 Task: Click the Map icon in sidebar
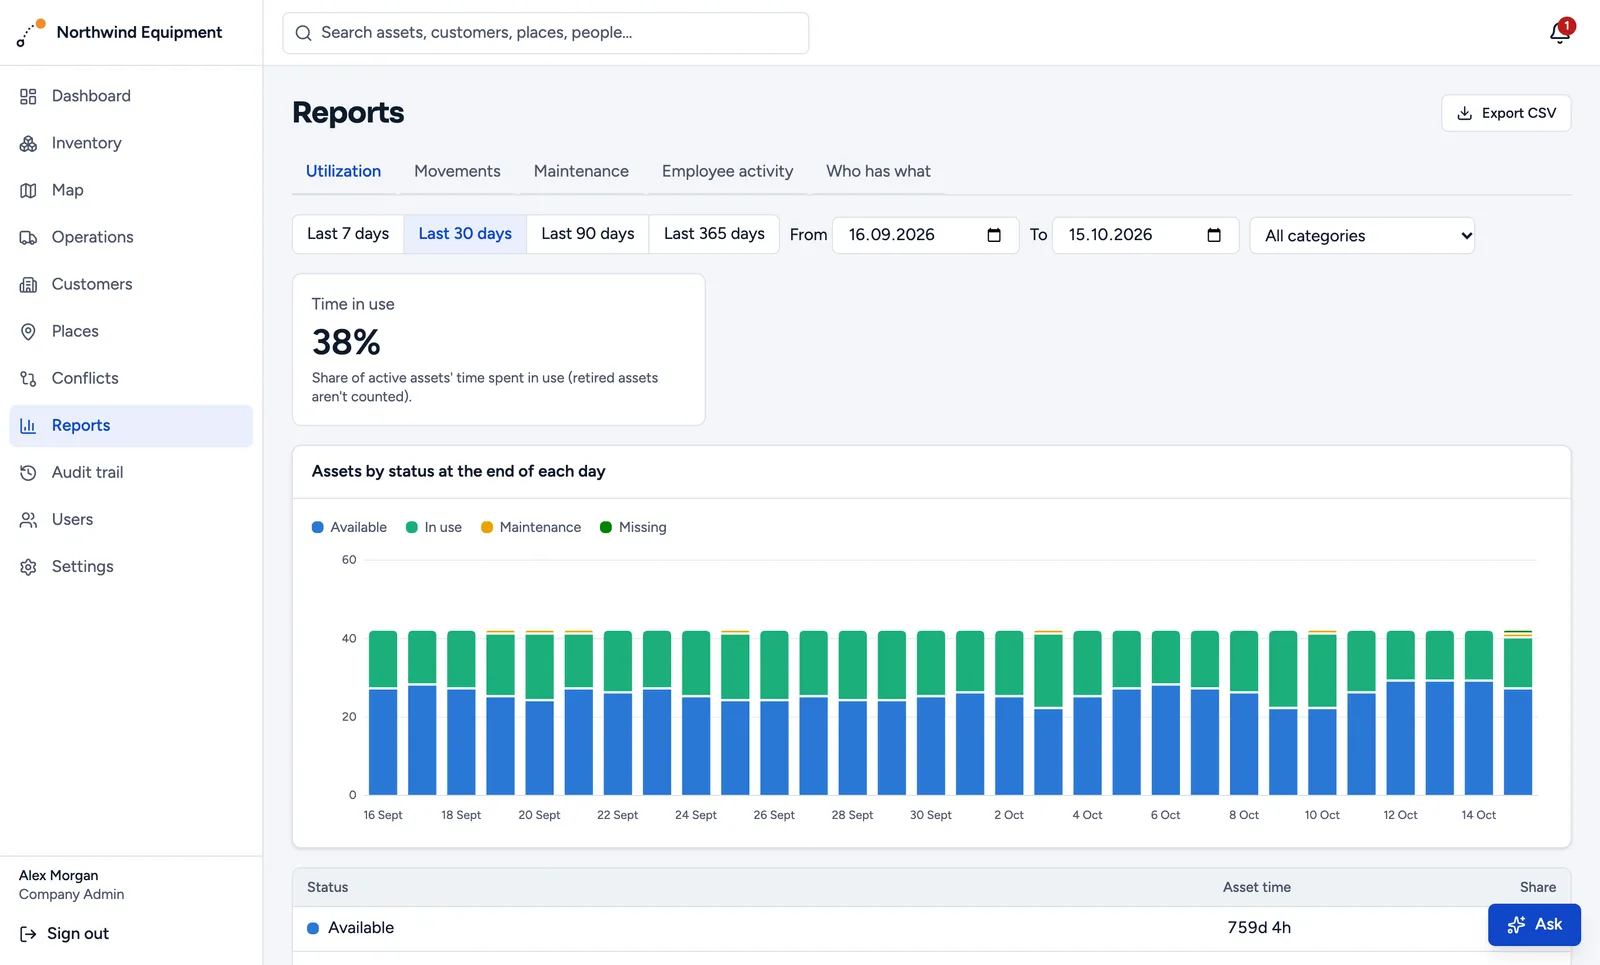click(28, 190)
